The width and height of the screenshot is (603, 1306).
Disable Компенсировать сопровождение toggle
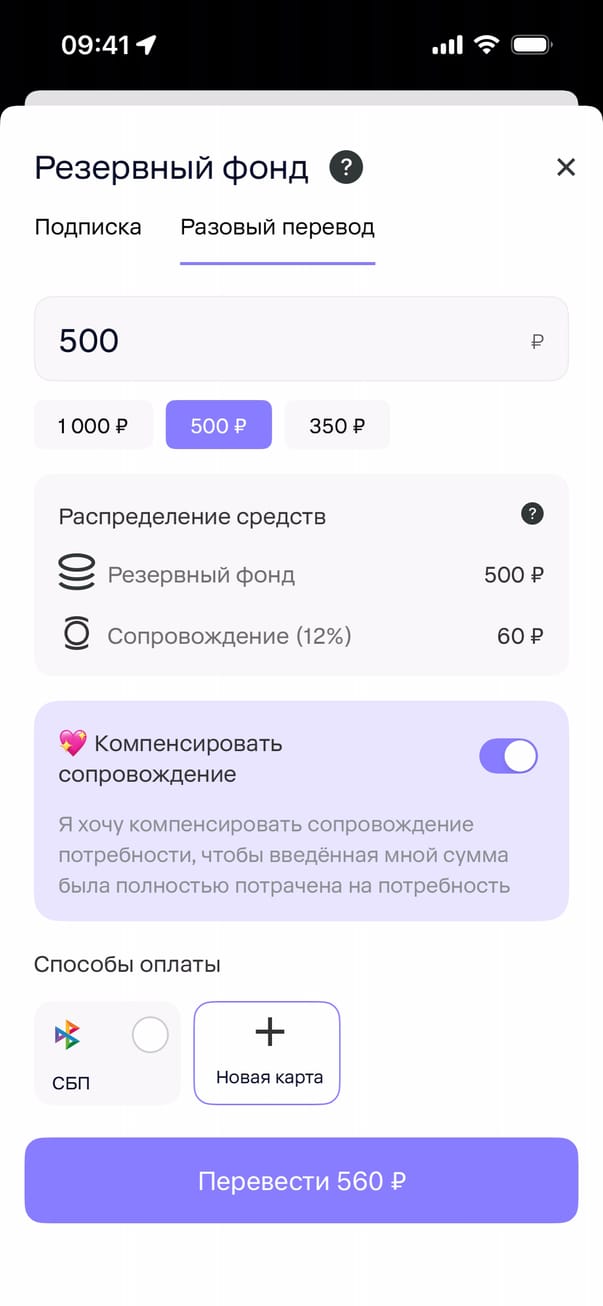508,757
